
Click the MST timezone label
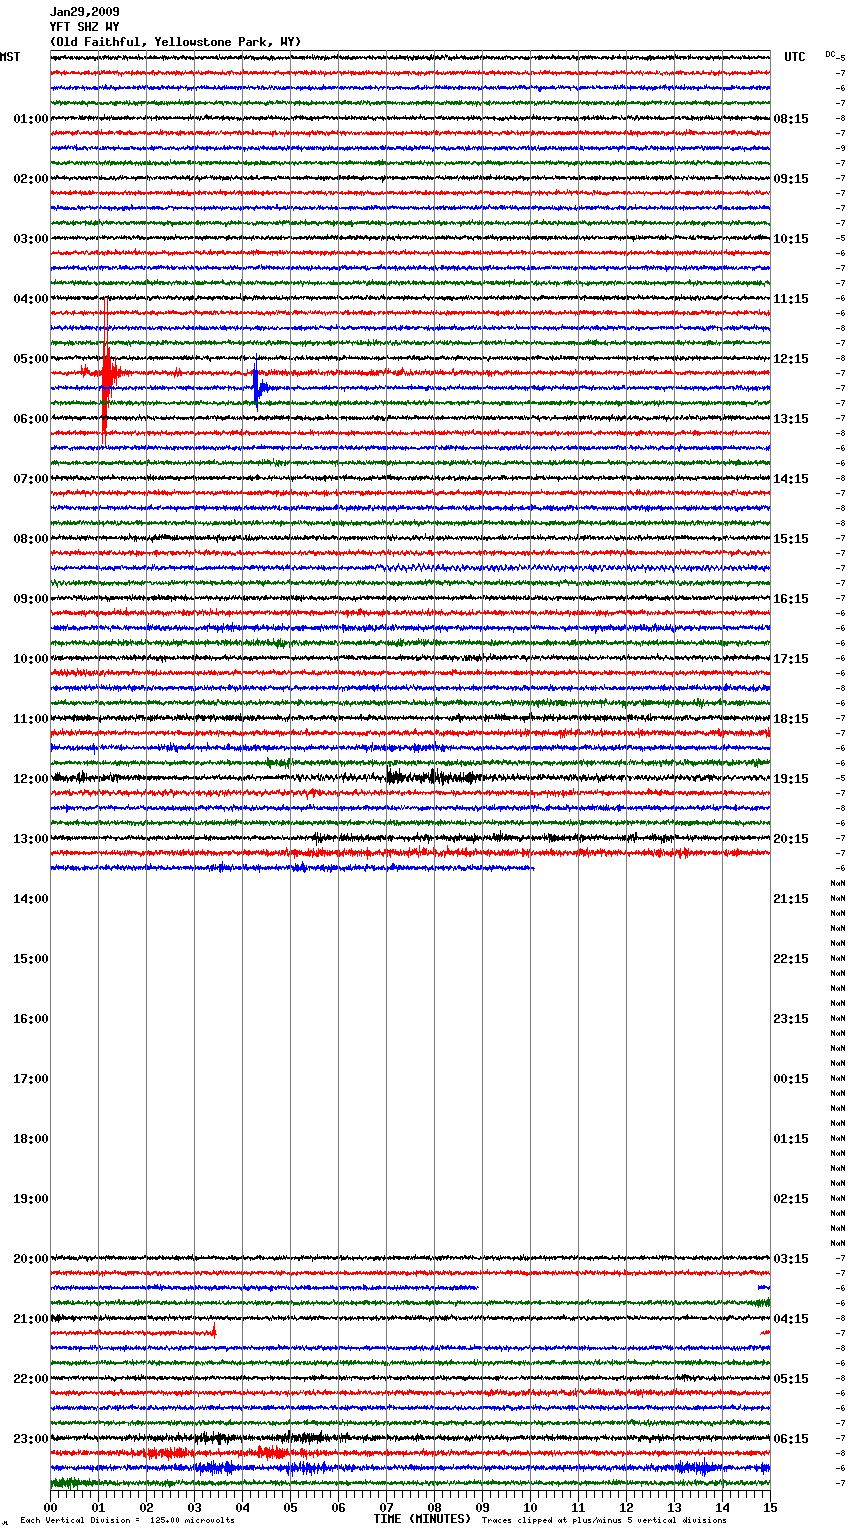tap(10, 57)
